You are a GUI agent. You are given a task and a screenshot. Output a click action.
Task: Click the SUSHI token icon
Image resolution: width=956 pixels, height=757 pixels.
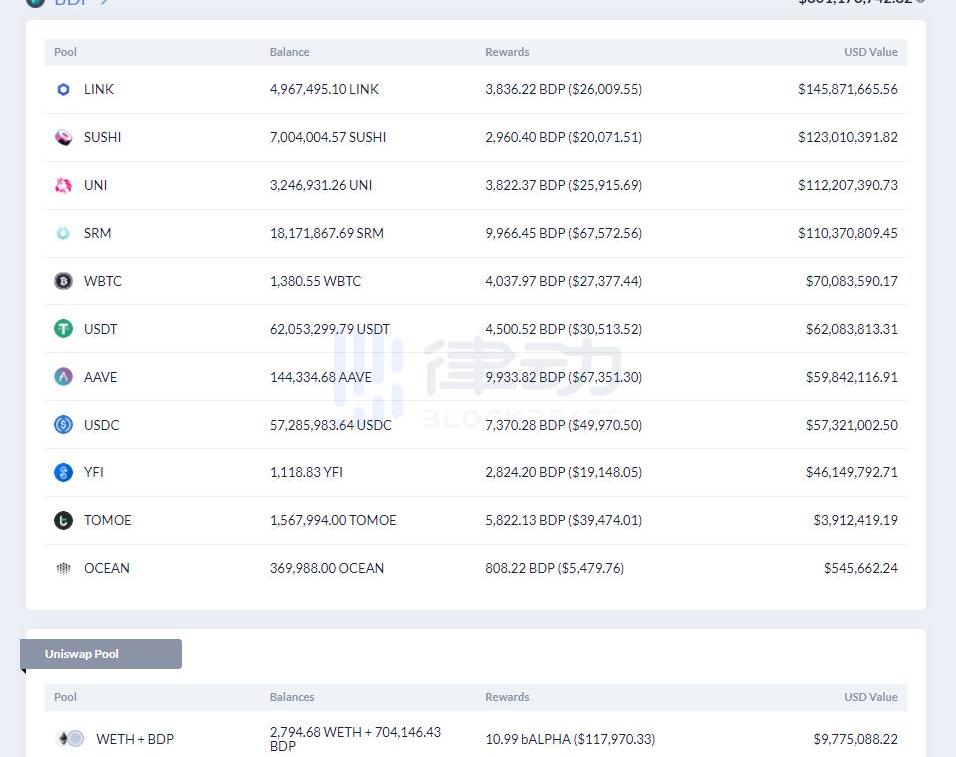63,137
